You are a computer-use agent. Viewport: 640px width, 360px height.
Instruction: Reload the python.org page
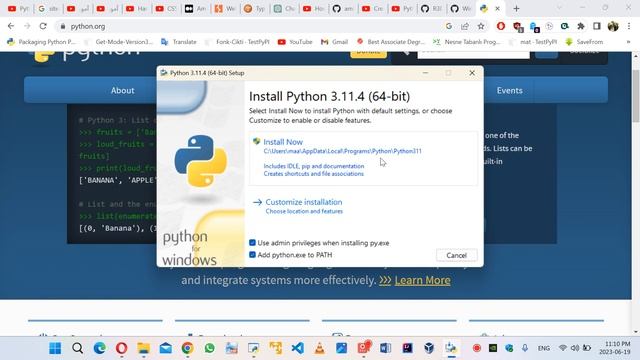(43, 26)
